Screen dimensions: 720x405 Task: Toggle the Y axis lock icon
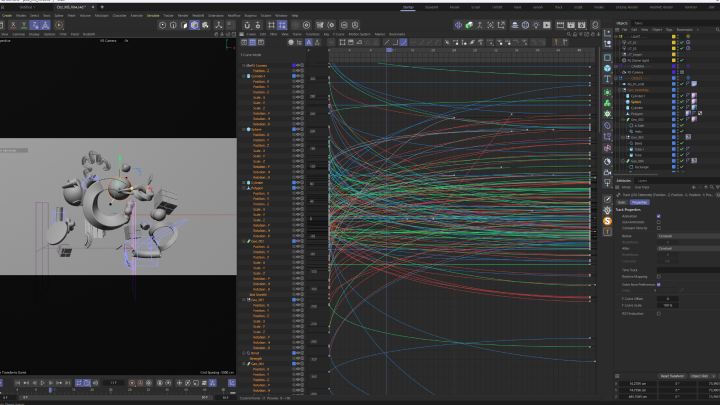point(24,25)
